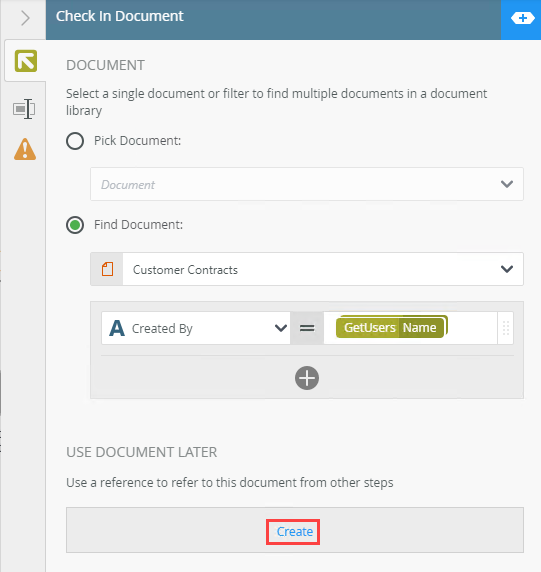
Task: Select the Pick Document radio button
Action: [x=75, y=141]
